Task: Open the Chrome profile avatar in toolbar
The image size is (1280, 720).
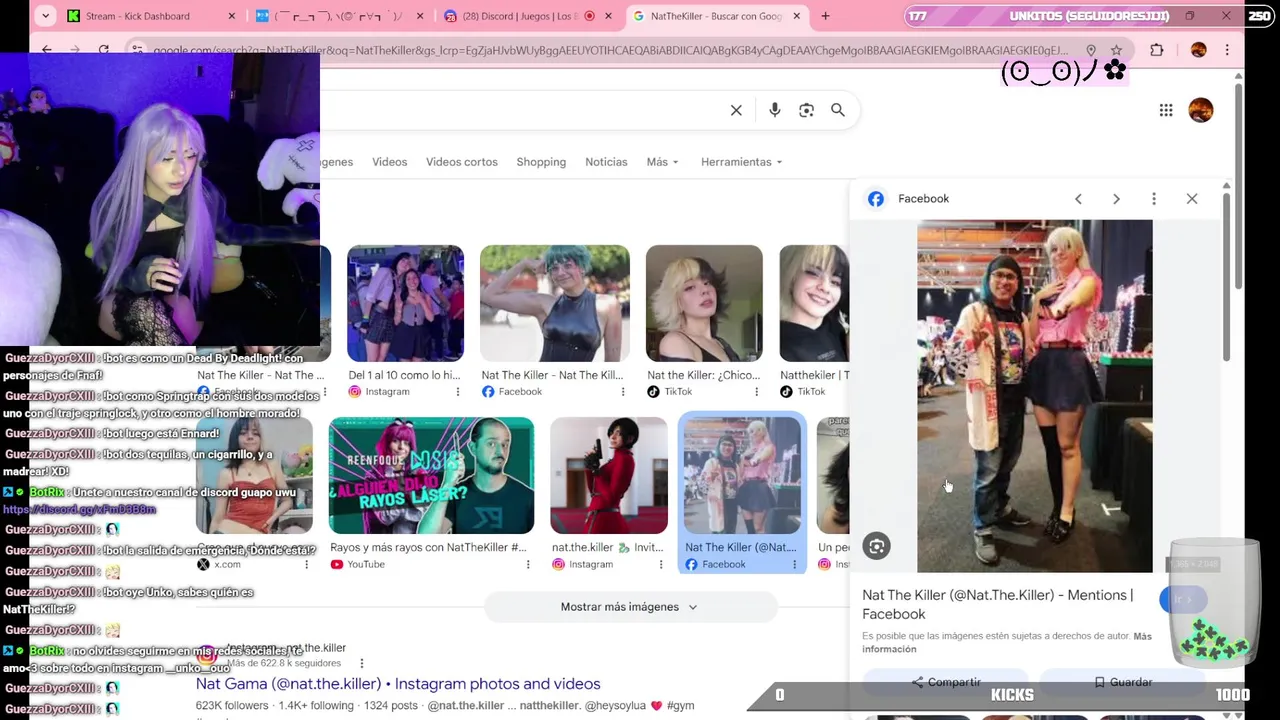Action: [1198, 50]
